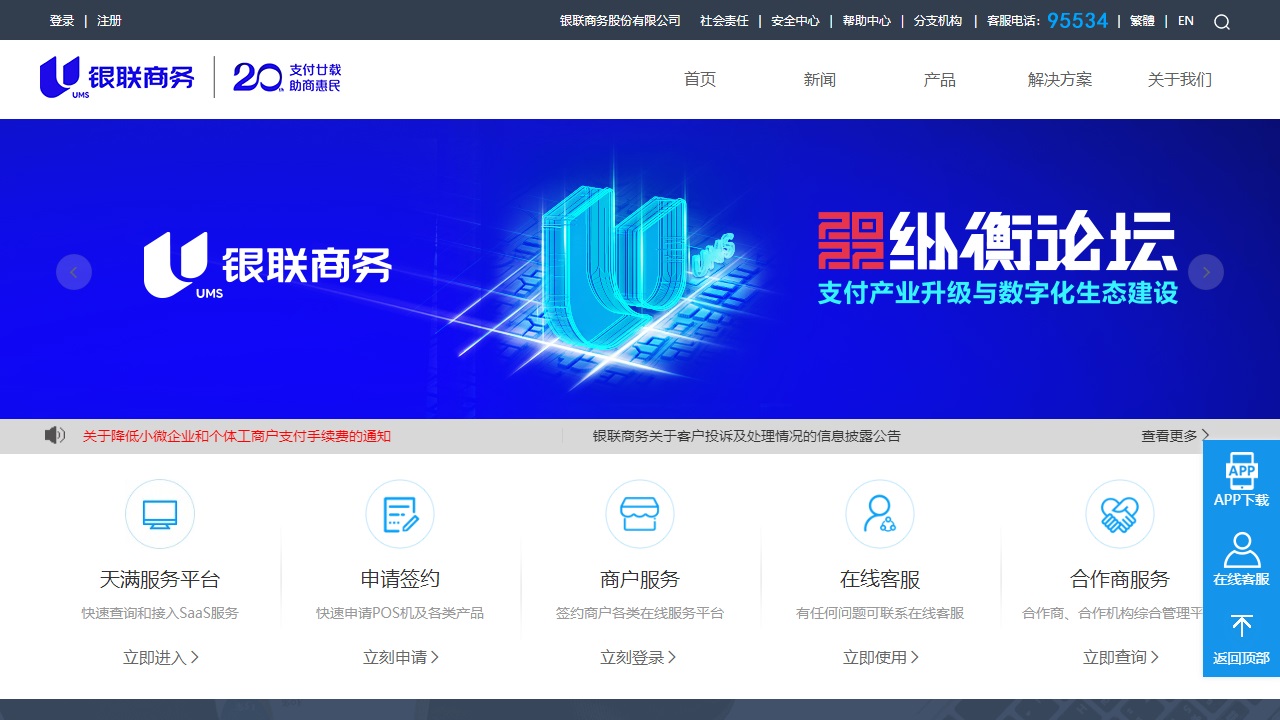This screenshot has width=1280, height=720.
Task: Click the 在线客服 service card title
Action: pyautogui.click(x=880, y=580)
